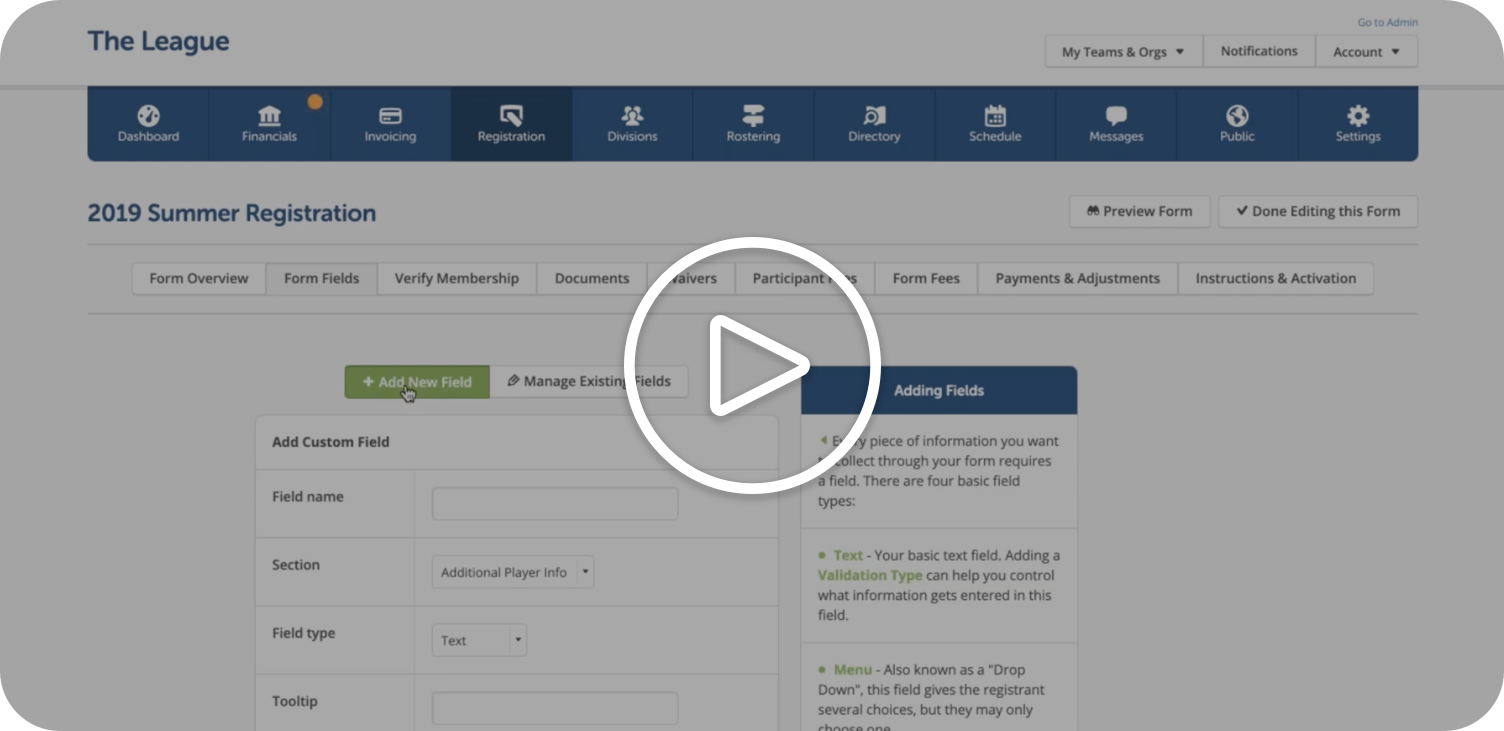The image size is (1504, 731).
Task: Open the Notifications button
Action: pos(1259,51)
